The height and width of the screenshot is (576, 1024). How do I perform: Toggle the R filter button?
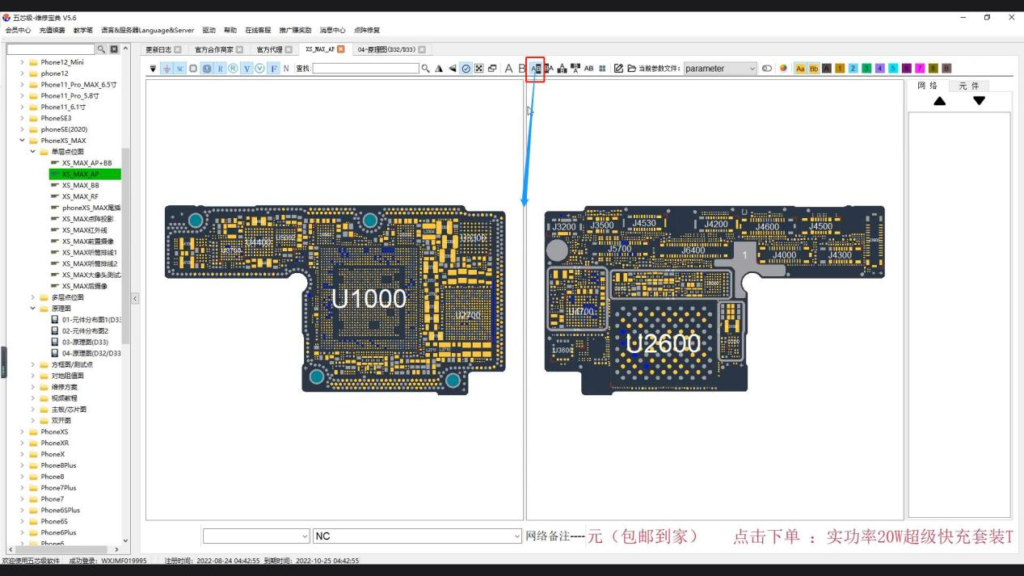click(x=220, y=69)
